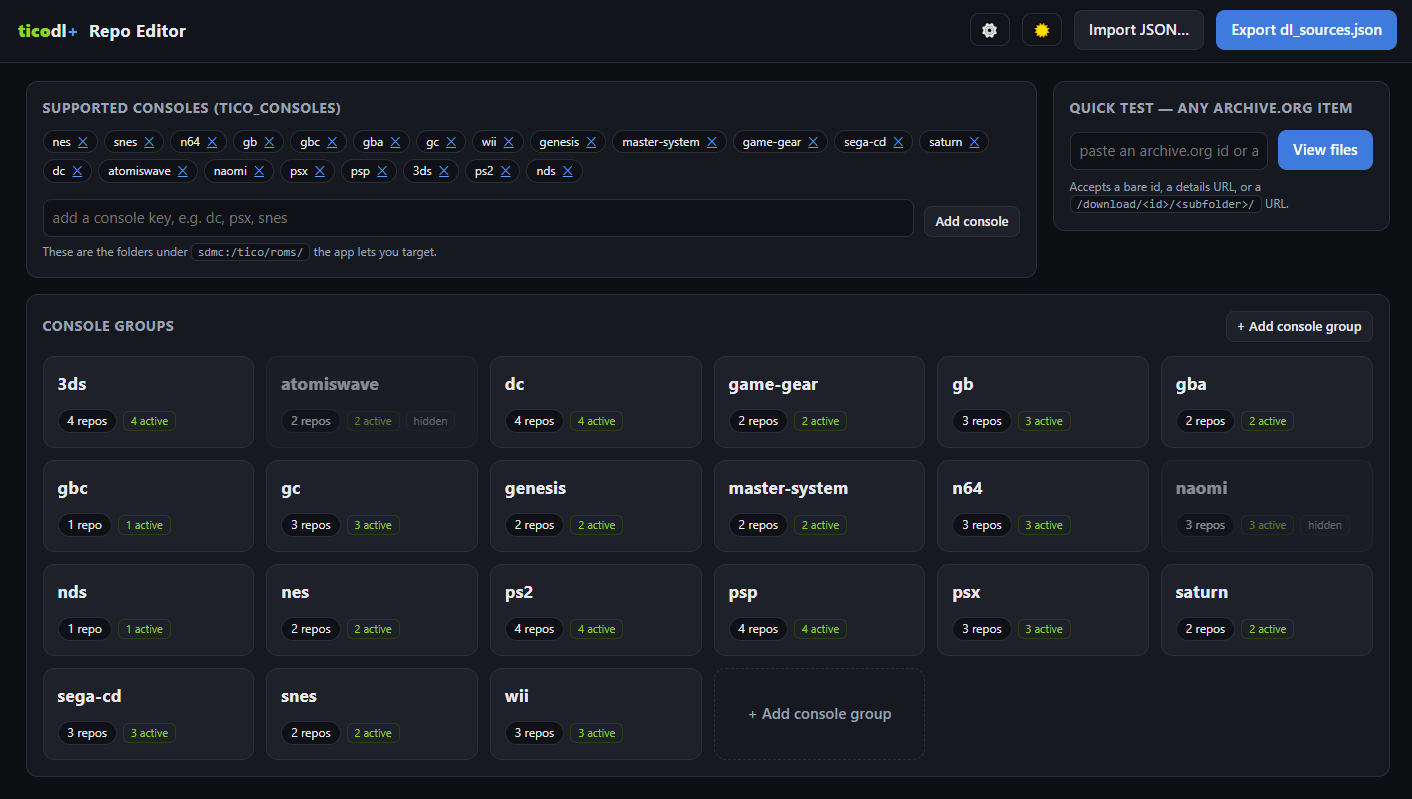Click the hidden badge on atomiswave
Image resolution: width=1412 pixels, height=799 pixels.
(430, 421)
